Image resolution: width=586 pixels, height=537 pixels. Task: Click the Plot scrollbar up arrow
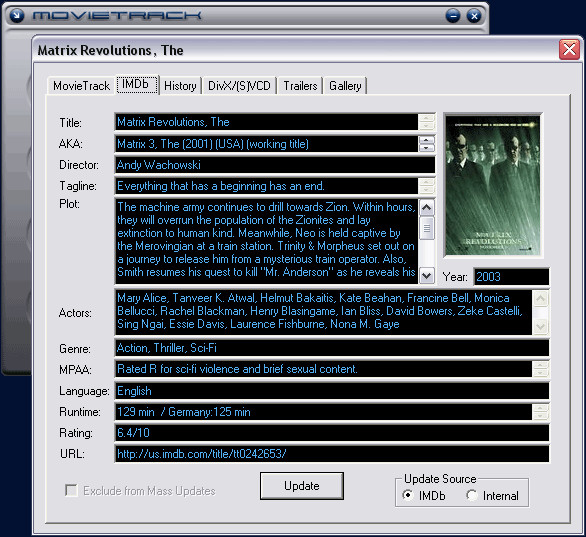[427, 207]
